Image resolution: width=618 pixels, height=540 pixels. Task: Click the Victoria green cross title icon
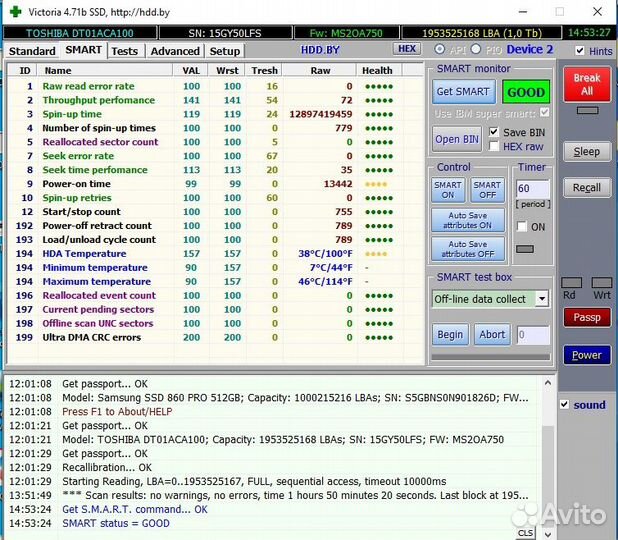[14, 11]
